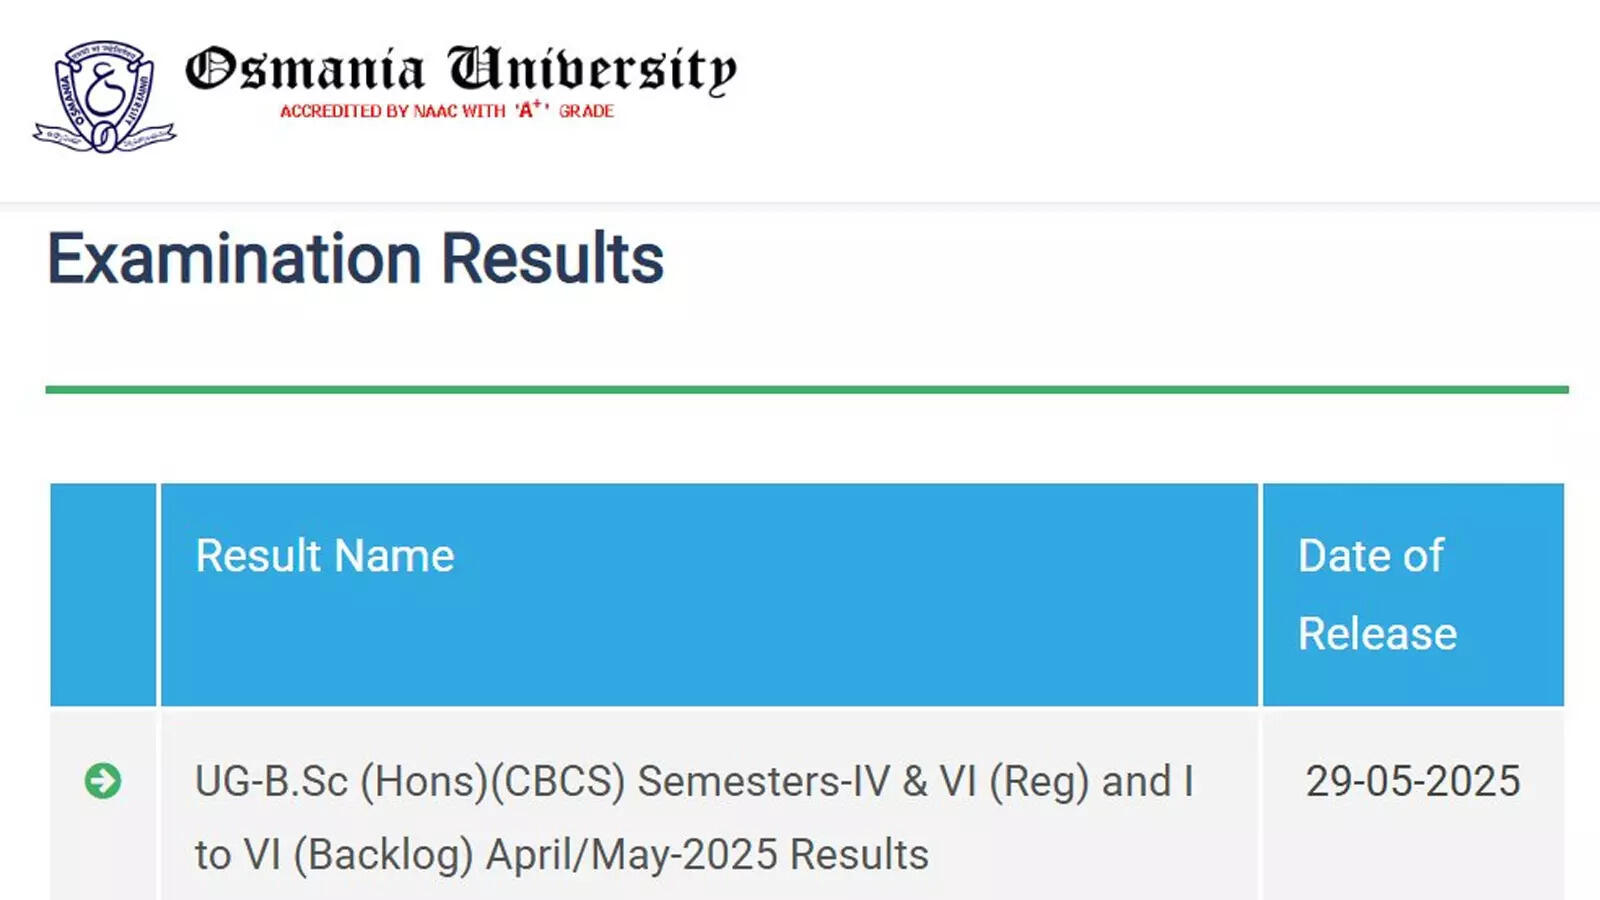The height and width of the screenshot is (900, 1600).
Task: Click the green divider line under the heading
Action: pyautogui.click(x=800, y=387)
